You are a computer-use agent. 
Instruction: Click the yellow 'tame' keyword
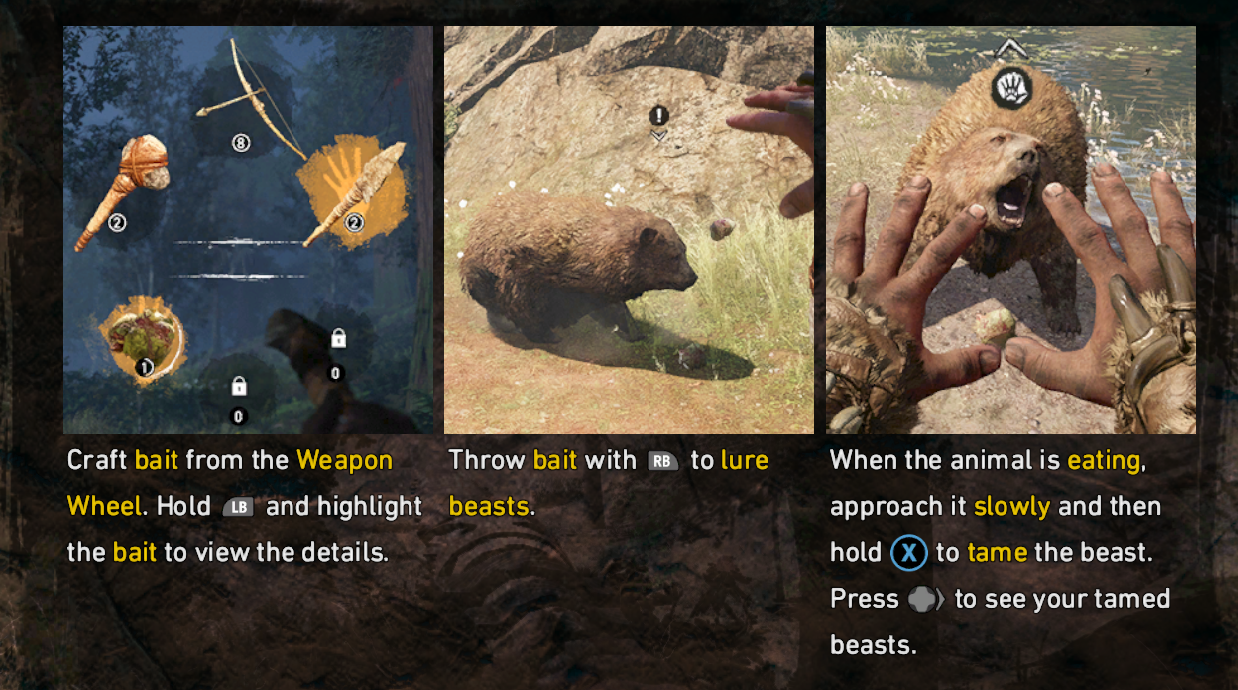pyautogui.click(x=997, y=553)
